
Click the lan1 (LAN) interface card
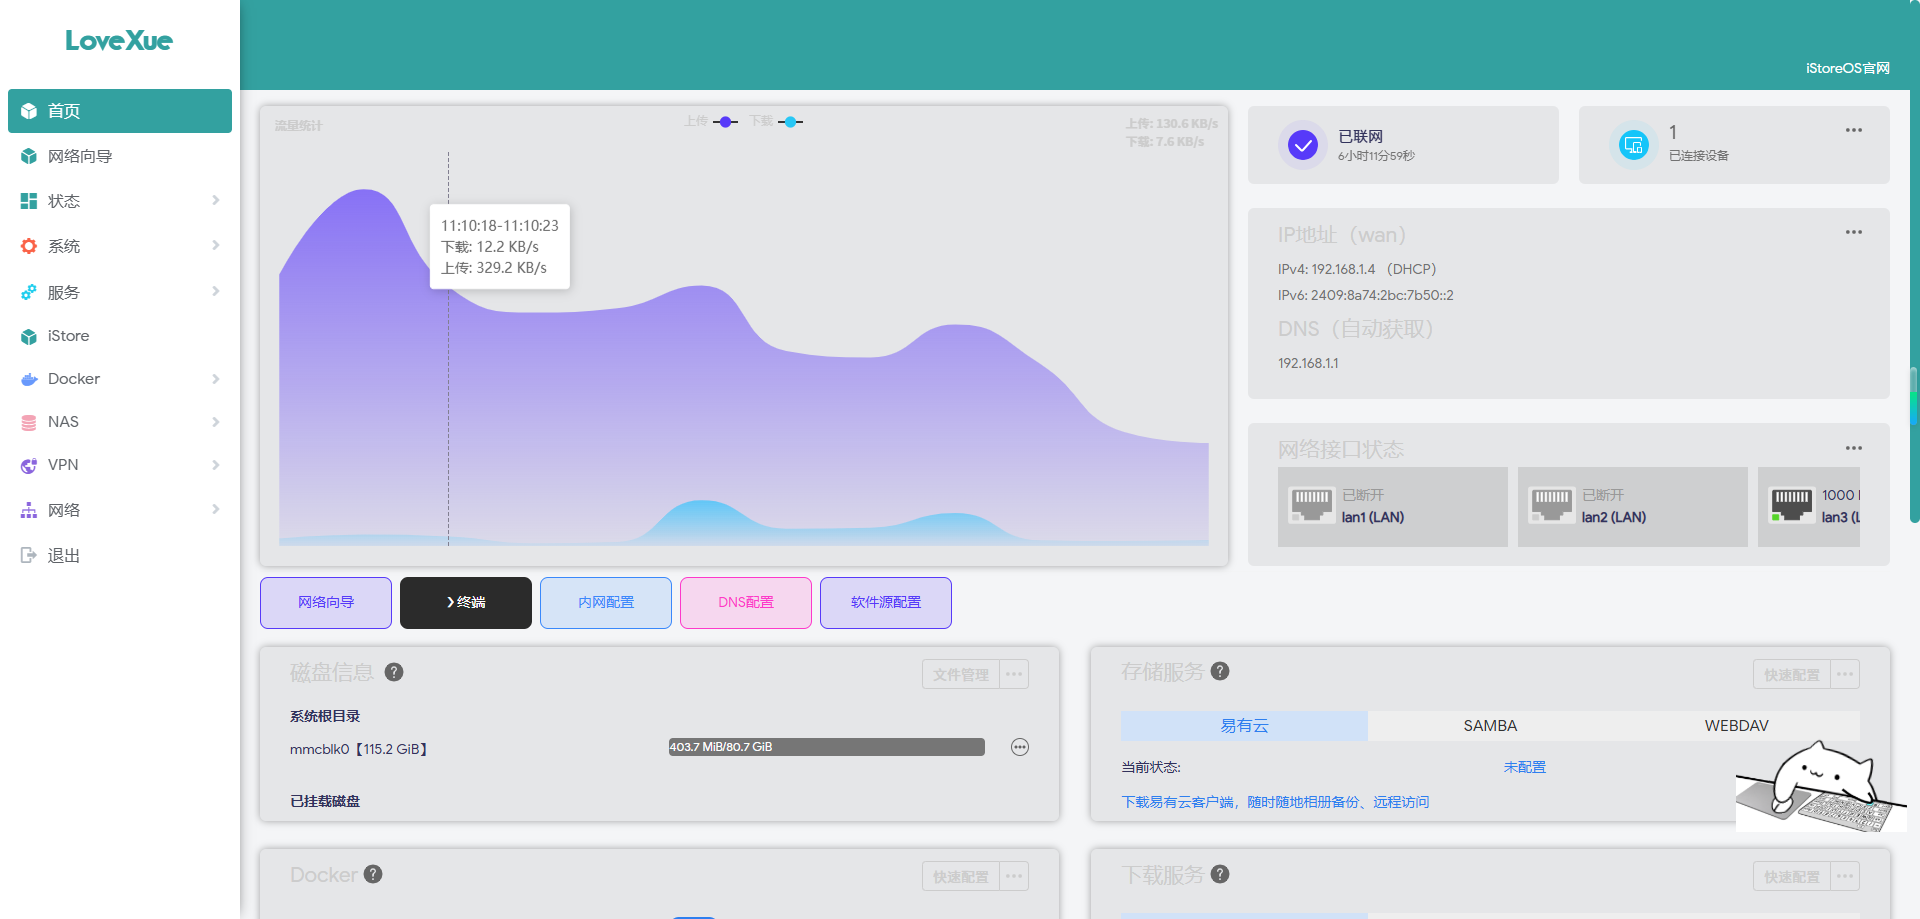point(1392,507)
